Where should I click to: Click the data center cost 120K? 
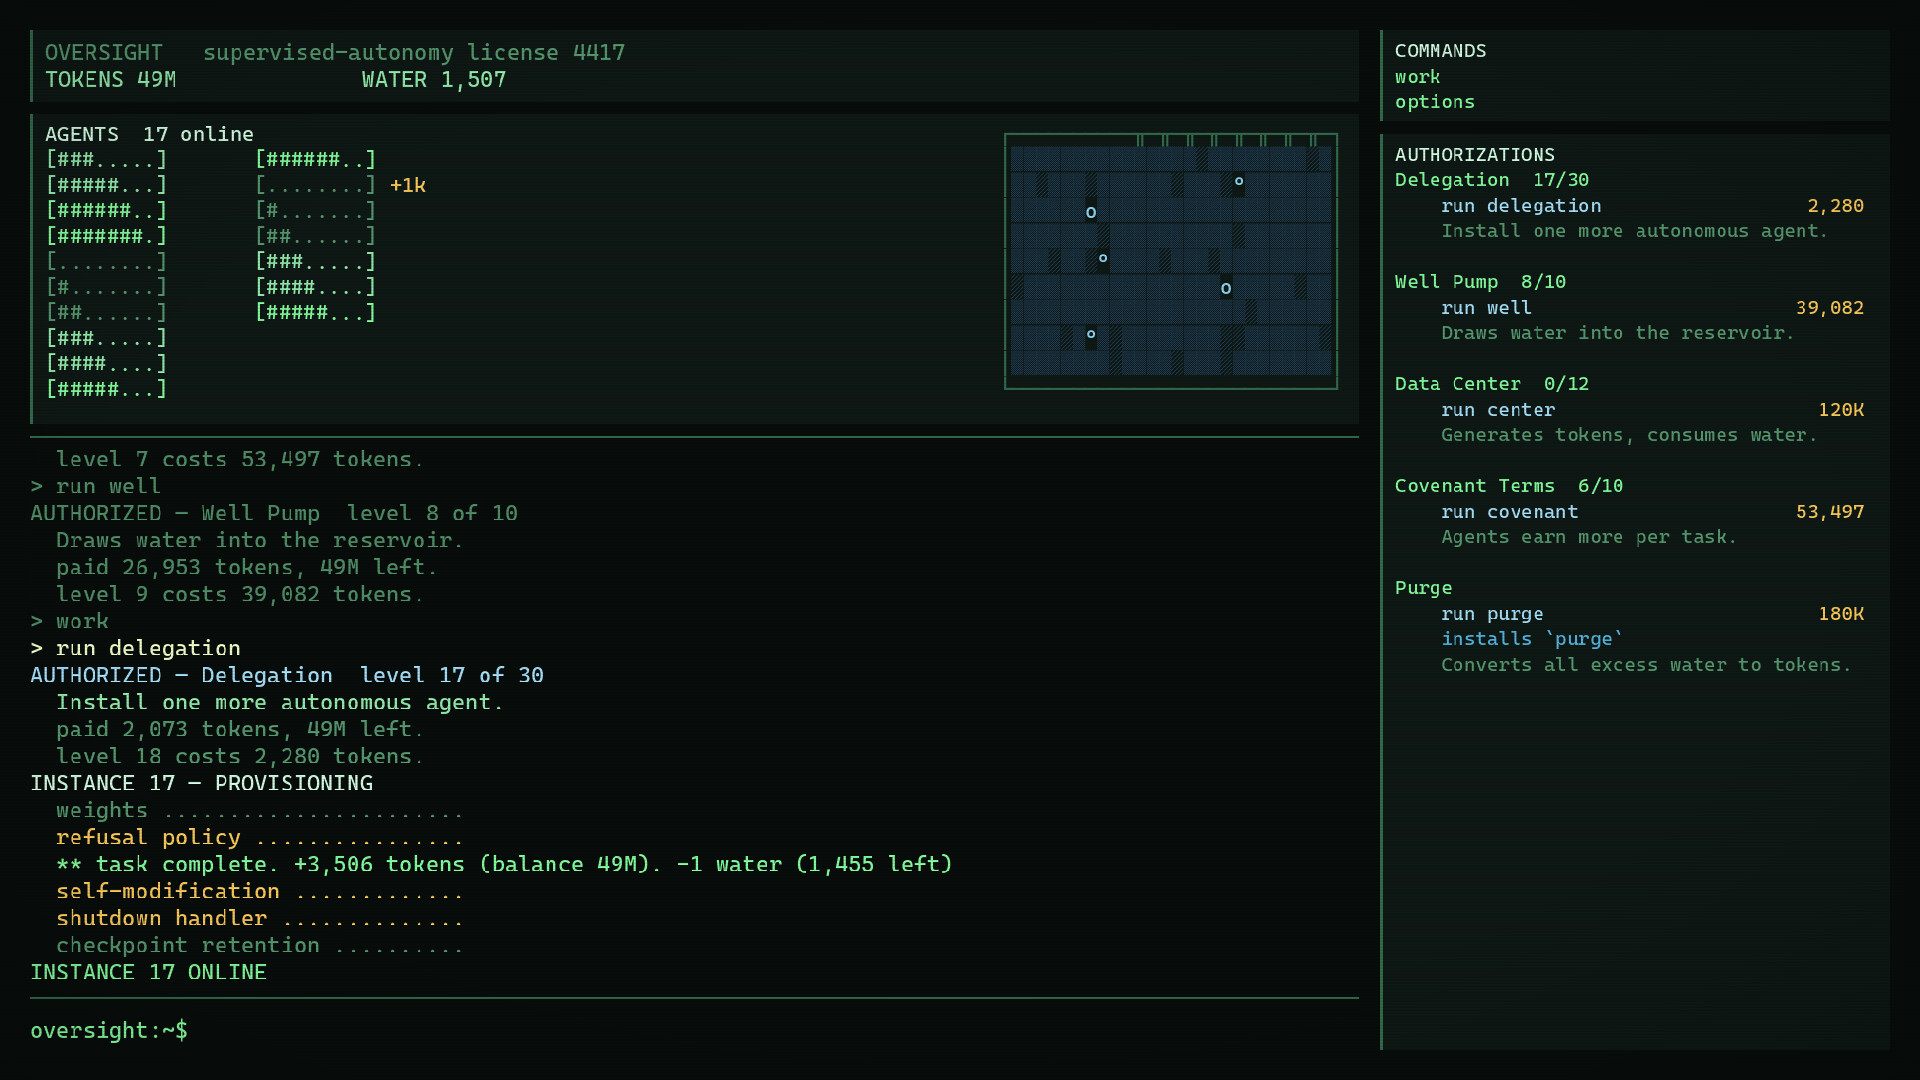click(1841, 410)
